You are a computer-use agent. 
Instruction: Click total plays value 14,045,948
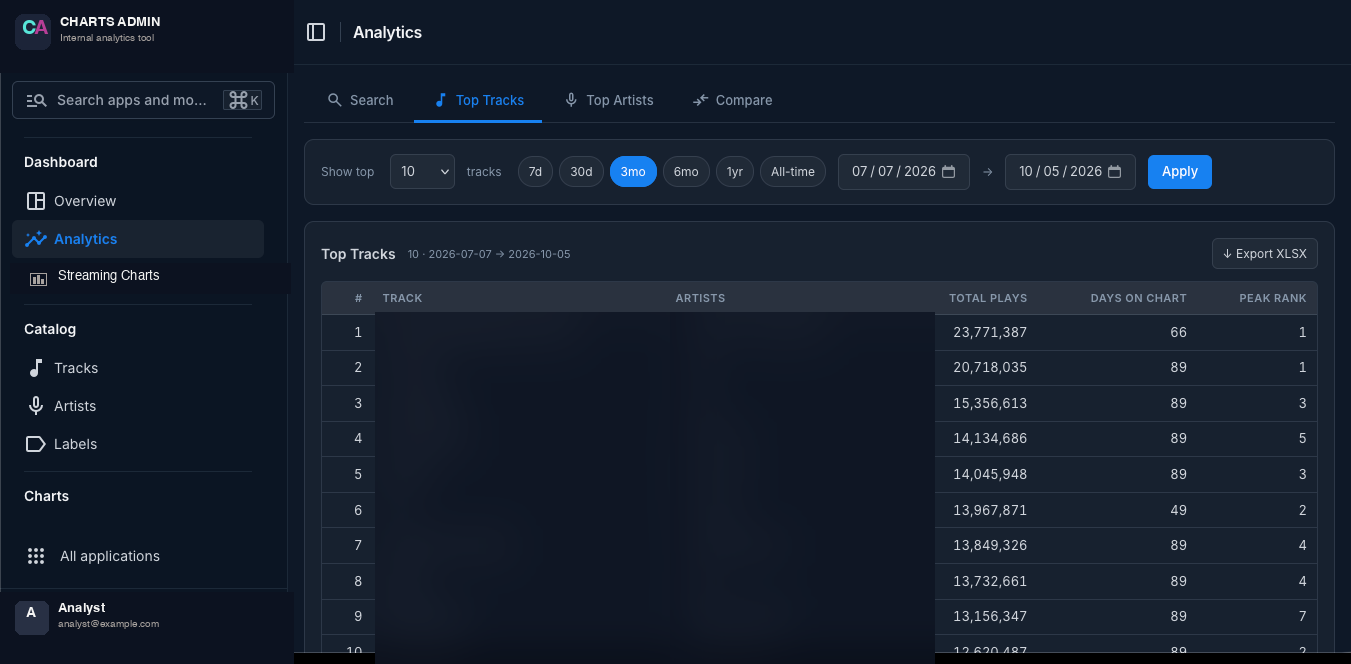[990, 474]
